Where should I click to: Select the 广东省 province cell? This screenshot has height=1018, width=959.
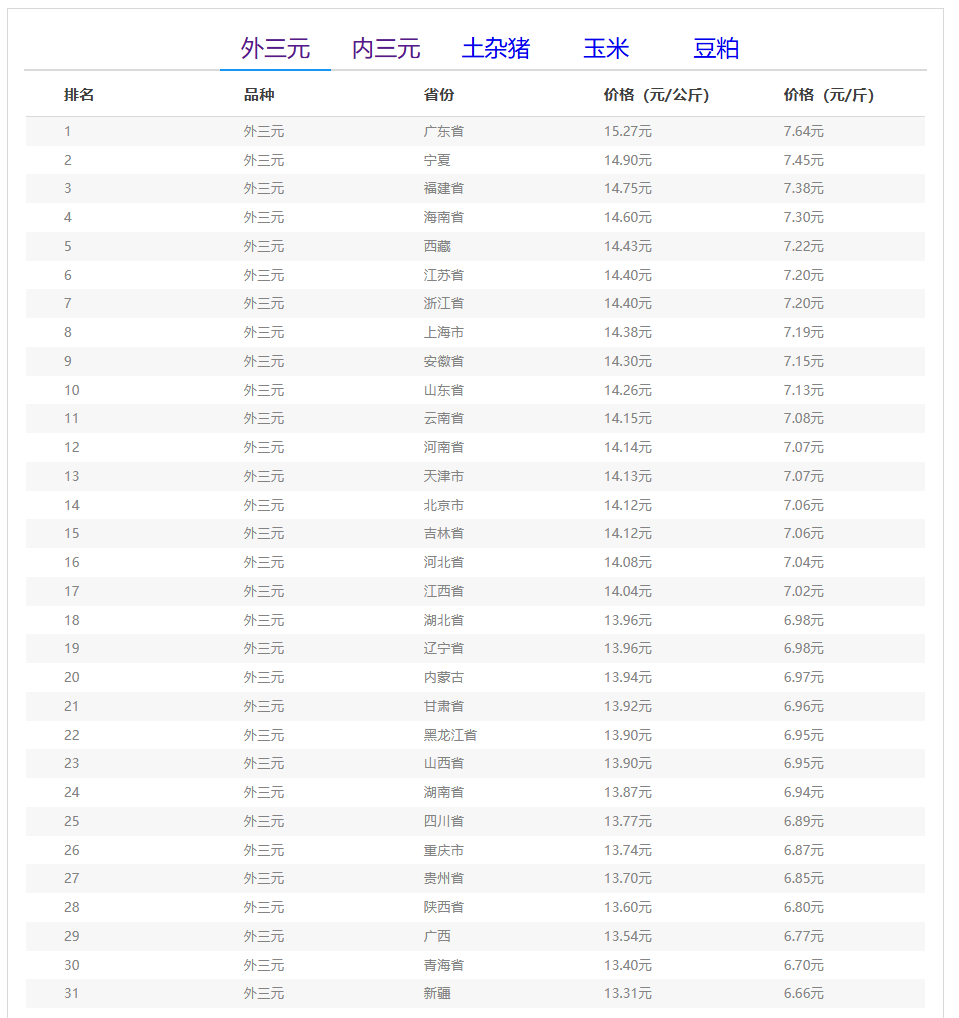pos(444,131)
